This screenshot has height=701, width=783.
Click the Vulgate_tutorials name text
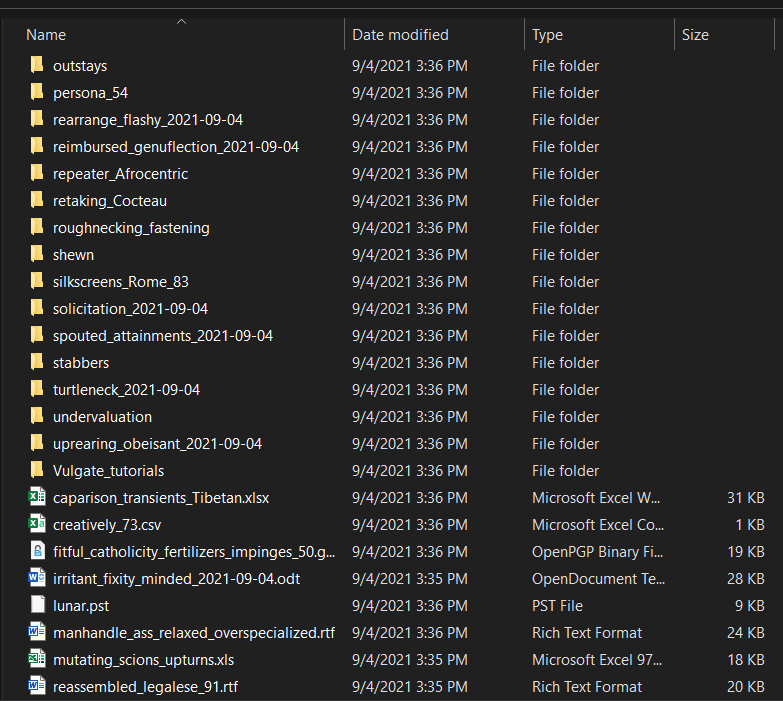(108, 470)
